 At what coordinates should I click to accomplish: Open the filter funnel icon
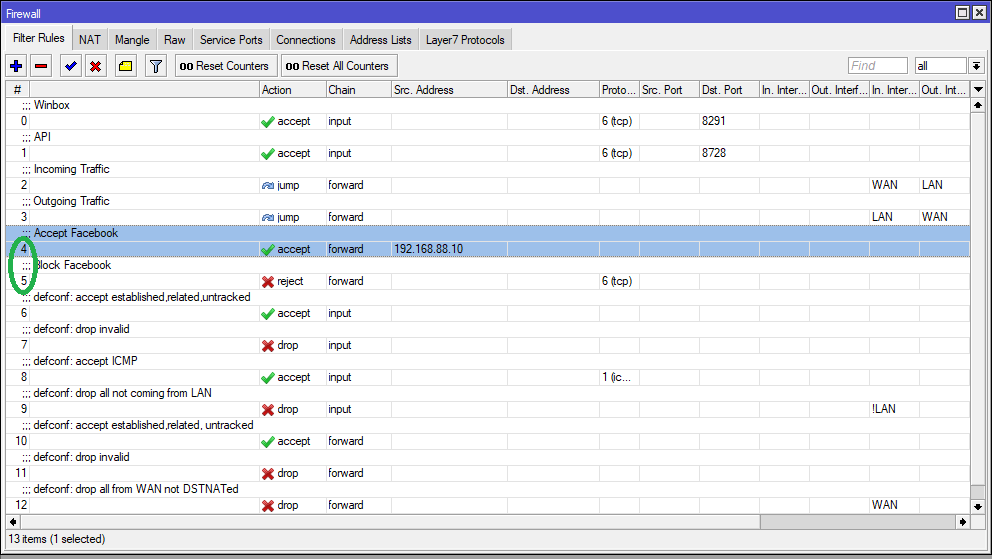coord(156,66)
